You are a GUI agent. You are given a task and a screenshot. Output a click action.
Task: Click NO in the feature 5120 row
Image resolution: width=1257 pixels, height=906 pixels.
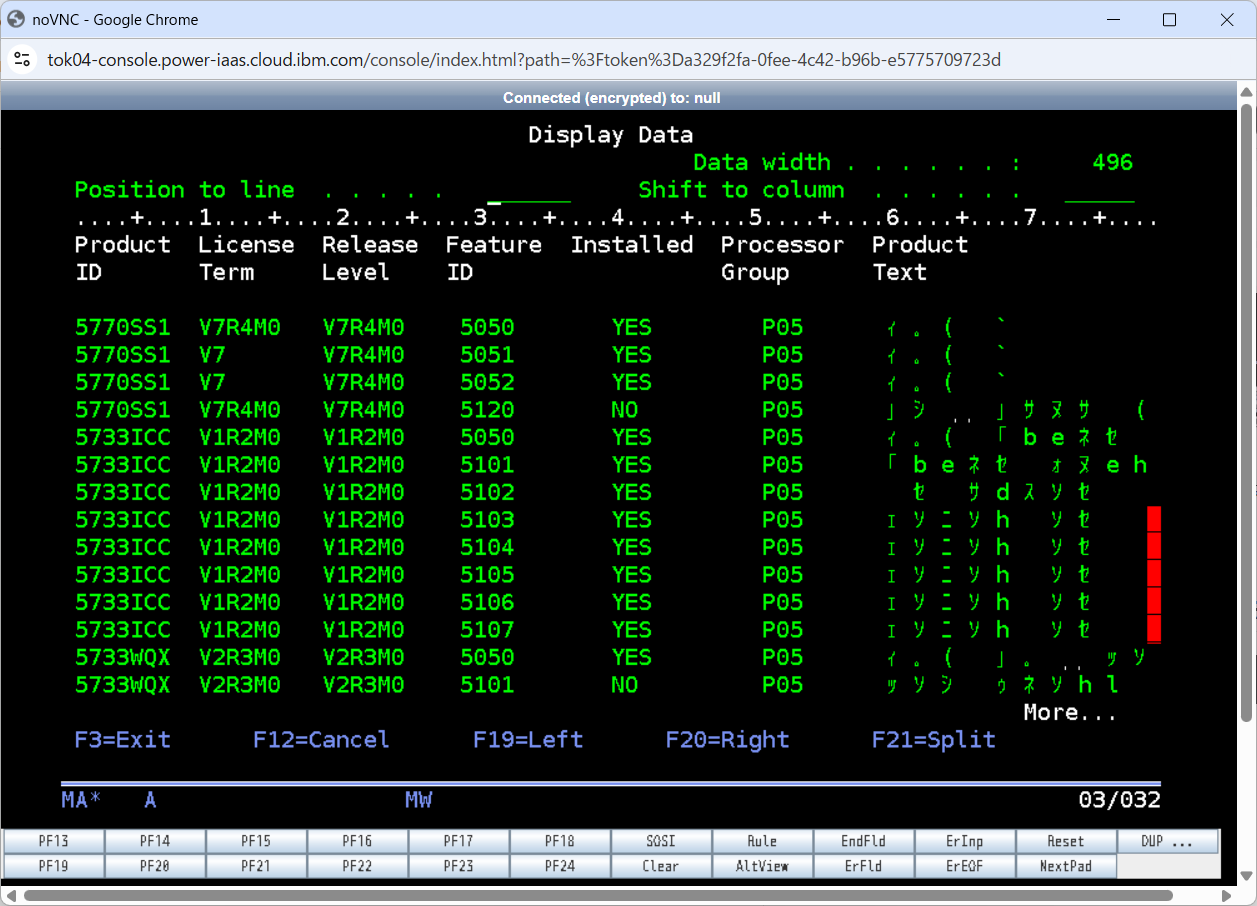pos(625,410)
